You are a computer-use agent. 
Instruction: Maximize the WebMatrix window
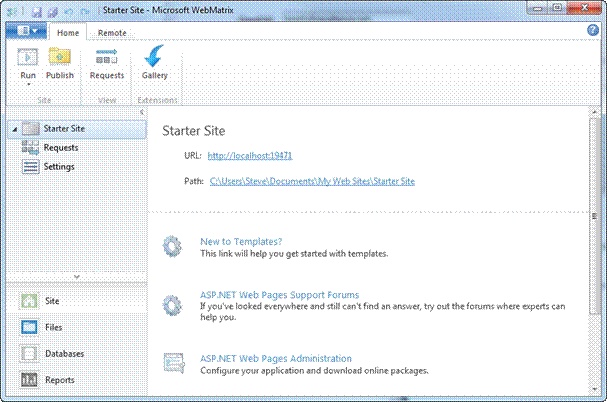point(557,8)
